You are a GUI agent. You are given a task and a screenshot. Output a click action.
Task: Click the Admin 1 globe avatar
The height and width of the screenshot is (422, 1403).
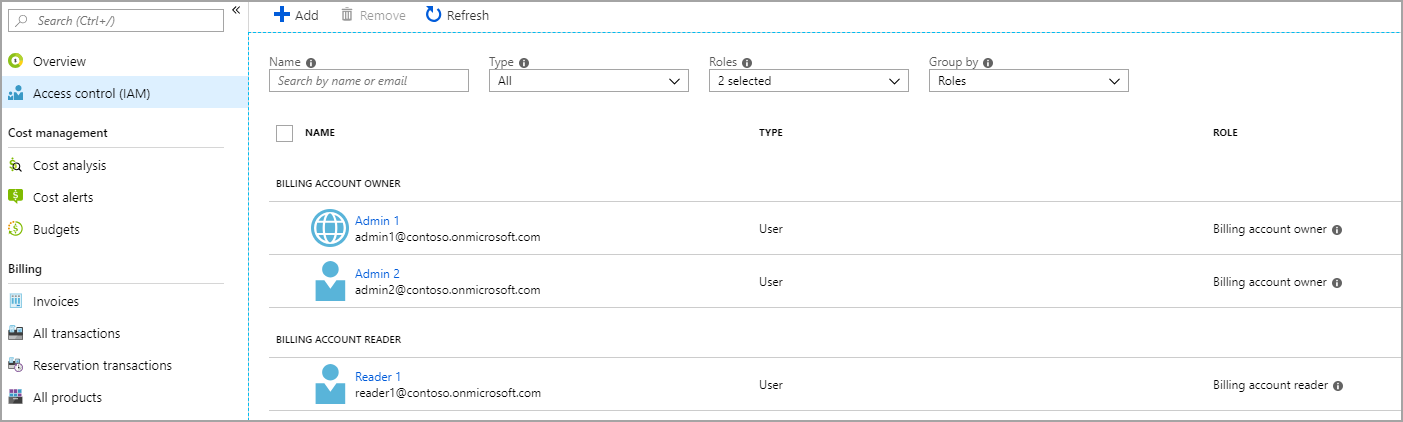click(329, 229)
